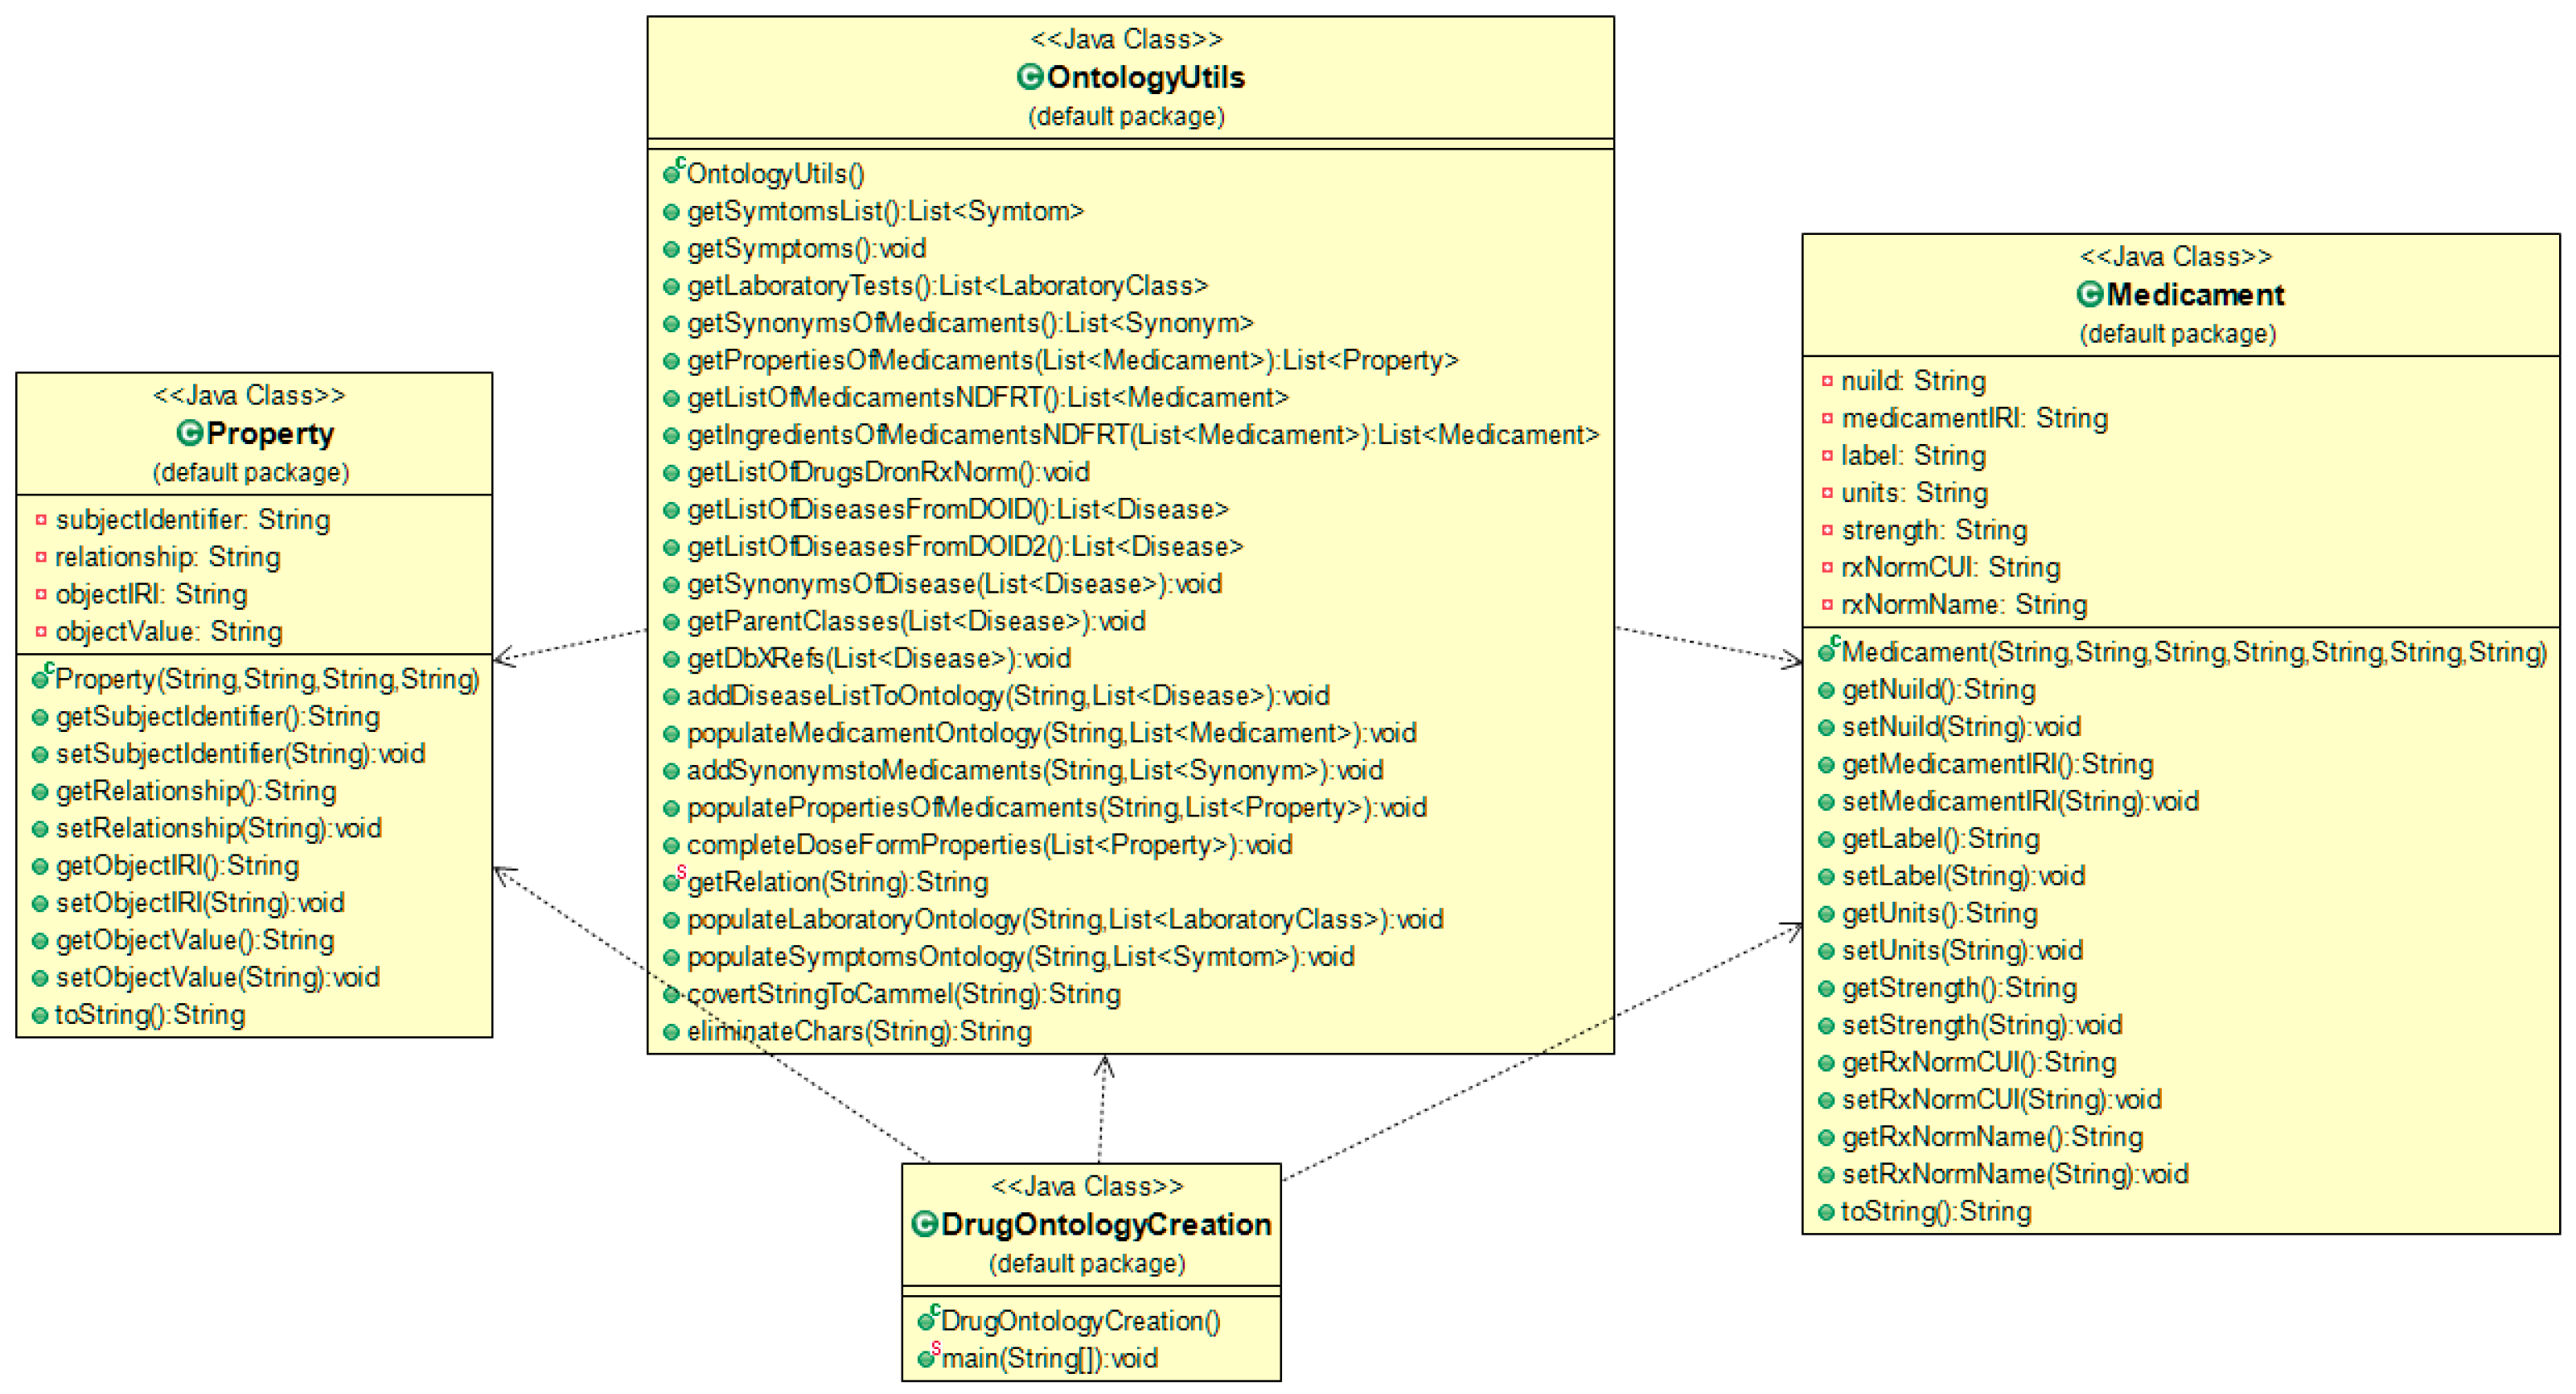Click the static method icon before getRelation(String)
Screen dimensions: 2576x1394
(x=673, y=881)
